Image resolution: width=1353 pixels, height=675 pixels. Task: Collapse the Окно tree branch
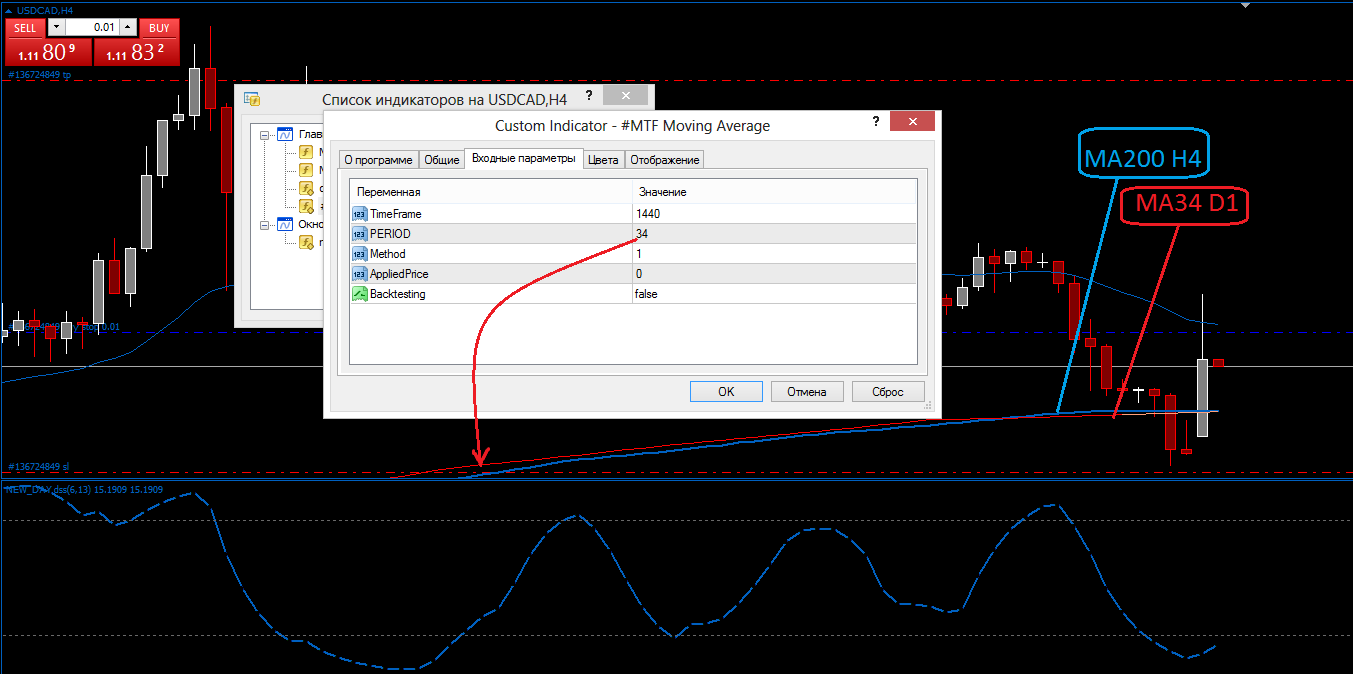tap(265, 224)
